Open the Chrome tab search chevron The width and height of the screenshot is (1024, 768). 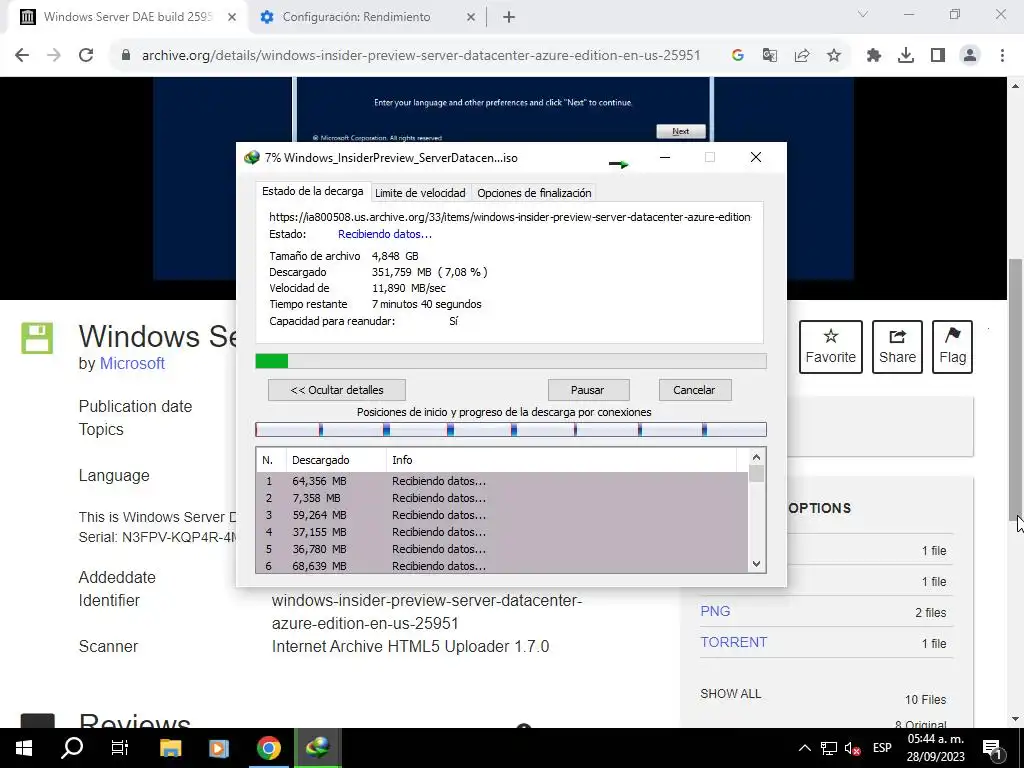pos(863,14)
